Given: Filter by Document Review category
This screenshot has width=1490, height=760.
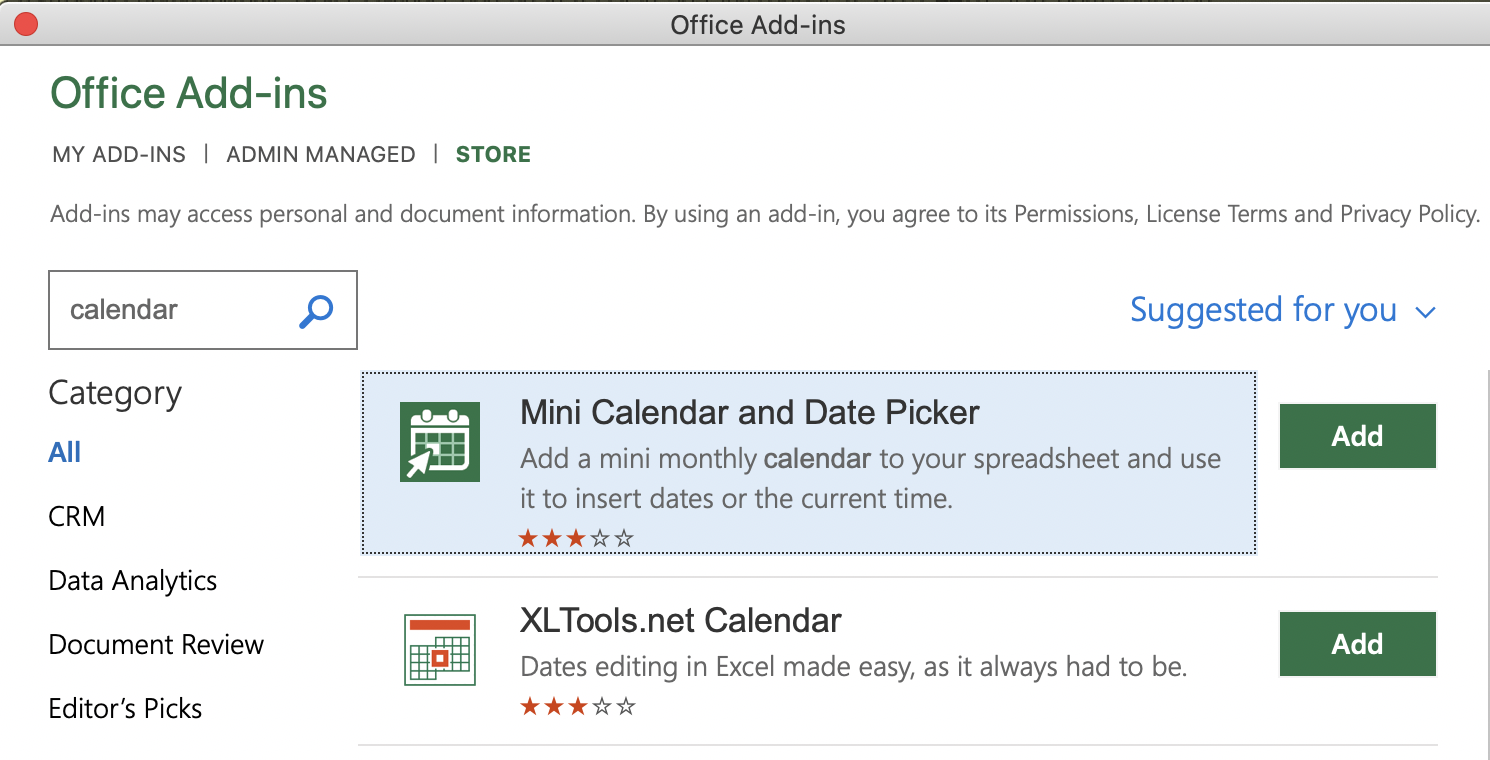Looking at the screenshot, I should pyautogui.click(x=156, y=644).
